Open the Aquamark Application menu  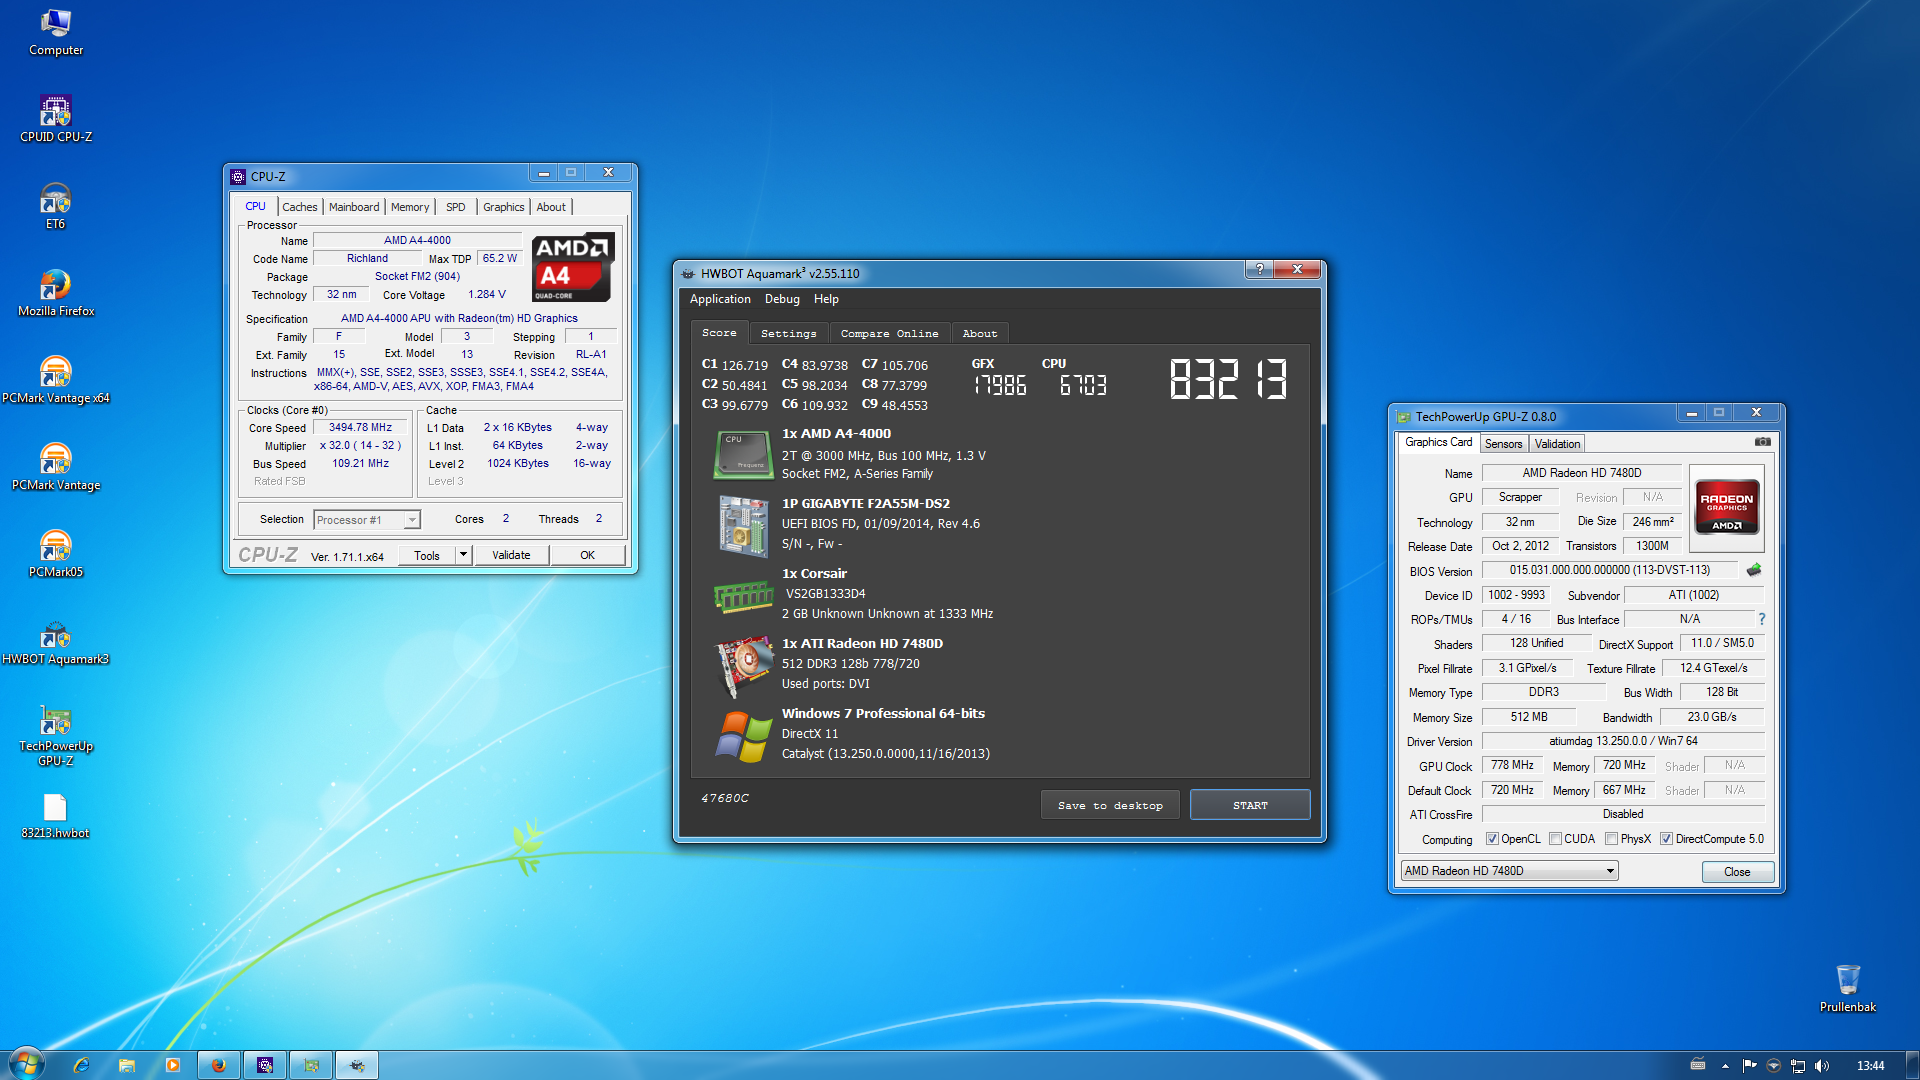[x=719, y=299]
